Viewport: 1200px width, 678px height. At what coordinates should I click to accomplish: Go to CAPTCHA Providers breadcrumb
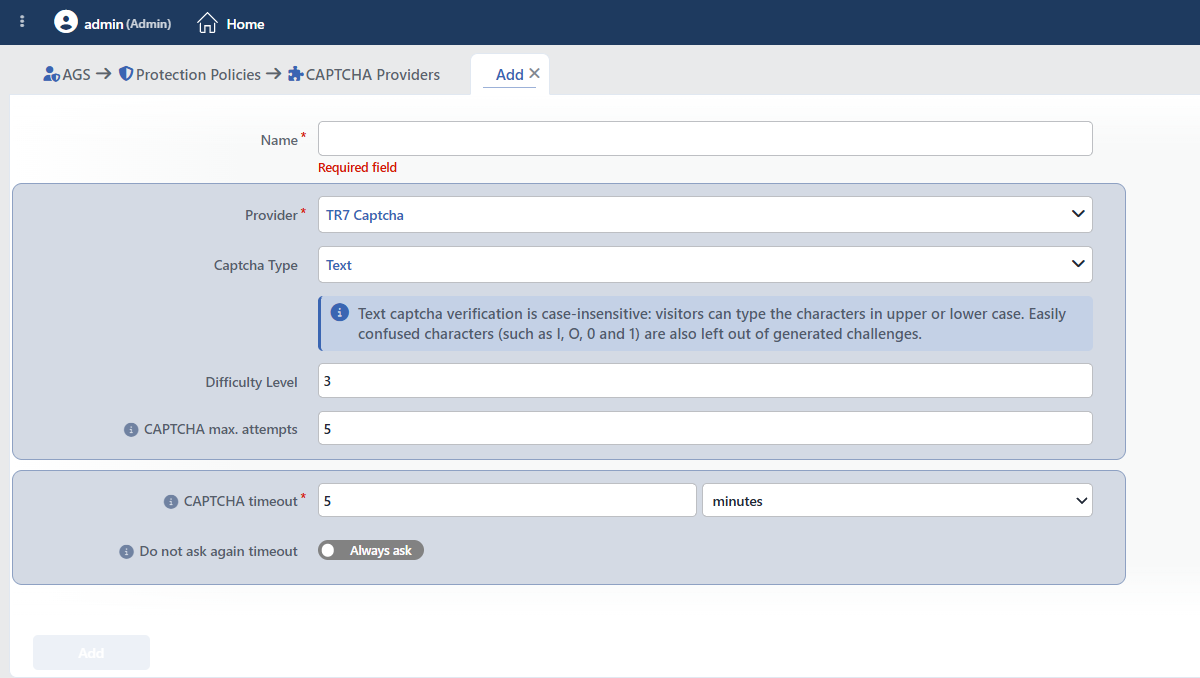373,74
